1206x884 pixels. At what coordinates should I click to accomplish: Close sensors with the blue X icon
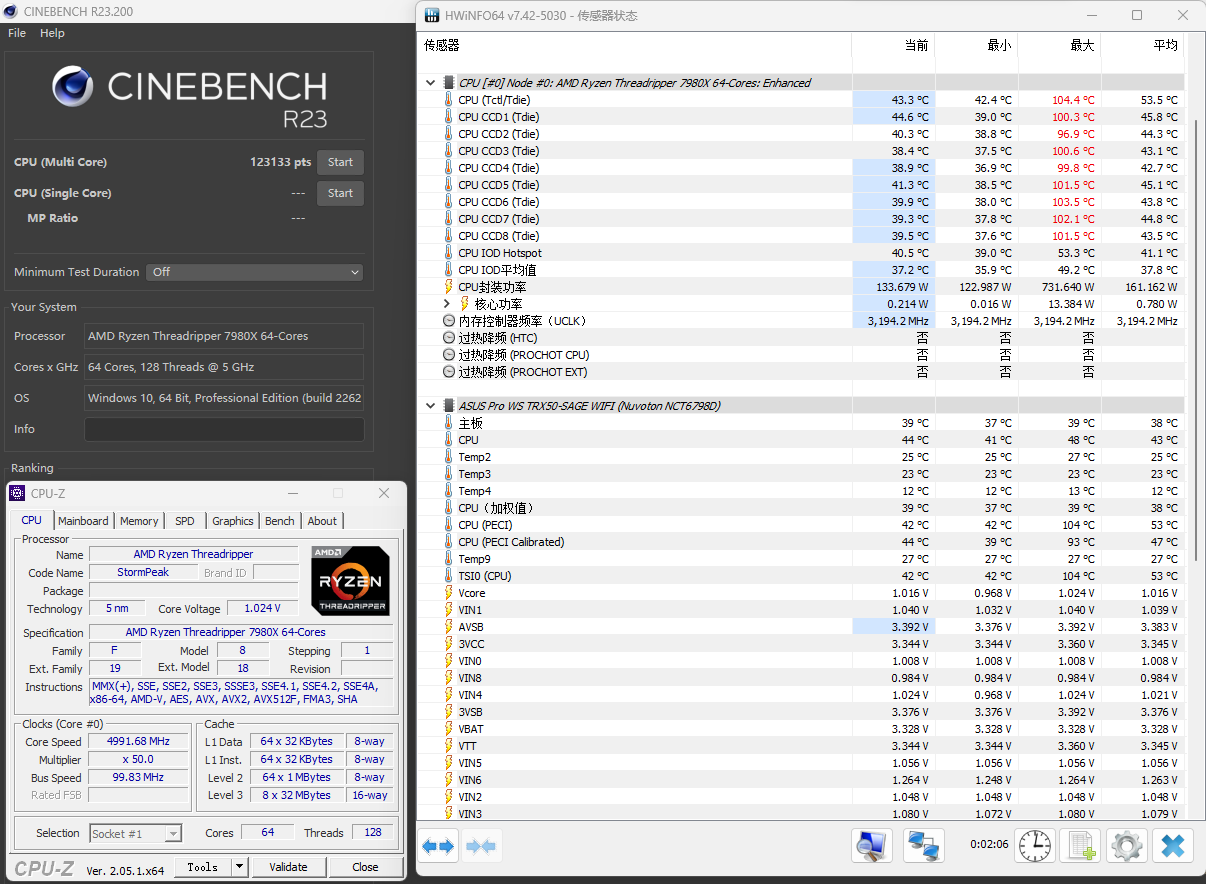point(1173,847)
